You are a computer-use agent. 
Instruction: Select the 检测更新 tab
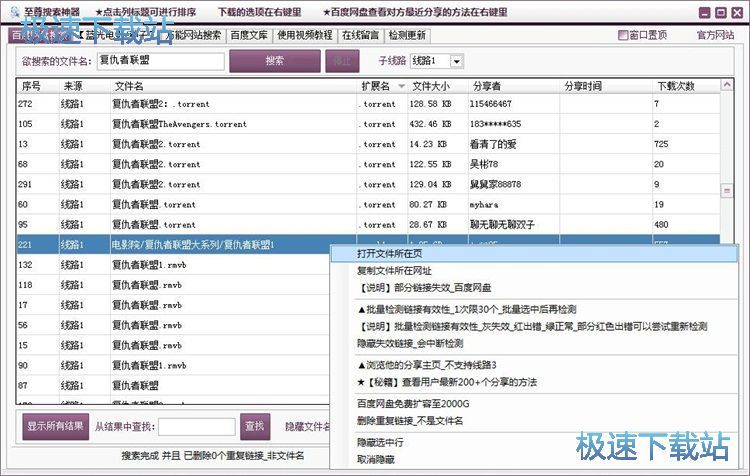407,35
